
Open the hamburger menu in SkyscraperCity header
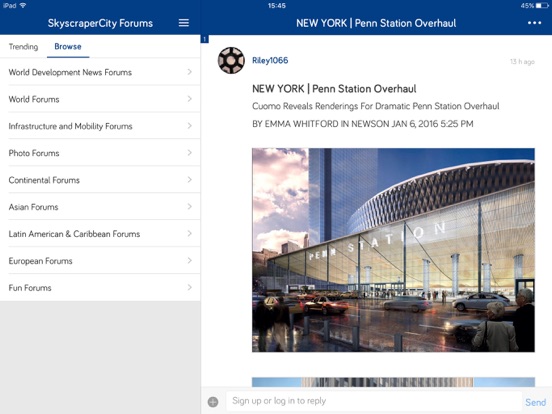coord(184,23)
